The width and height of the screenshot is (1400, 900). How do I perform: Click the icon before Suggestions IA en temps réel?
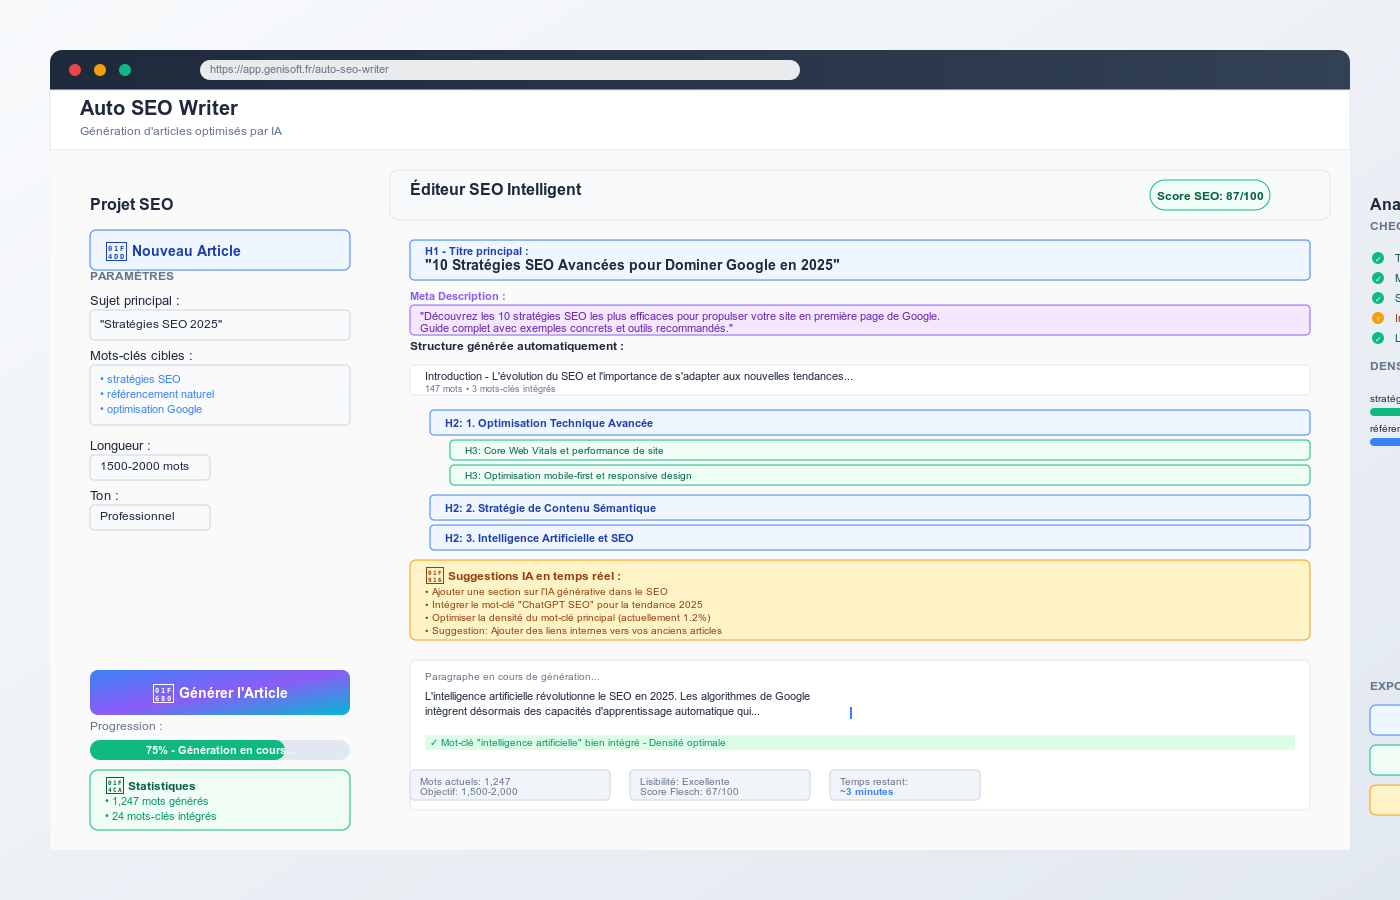(435, 576)
